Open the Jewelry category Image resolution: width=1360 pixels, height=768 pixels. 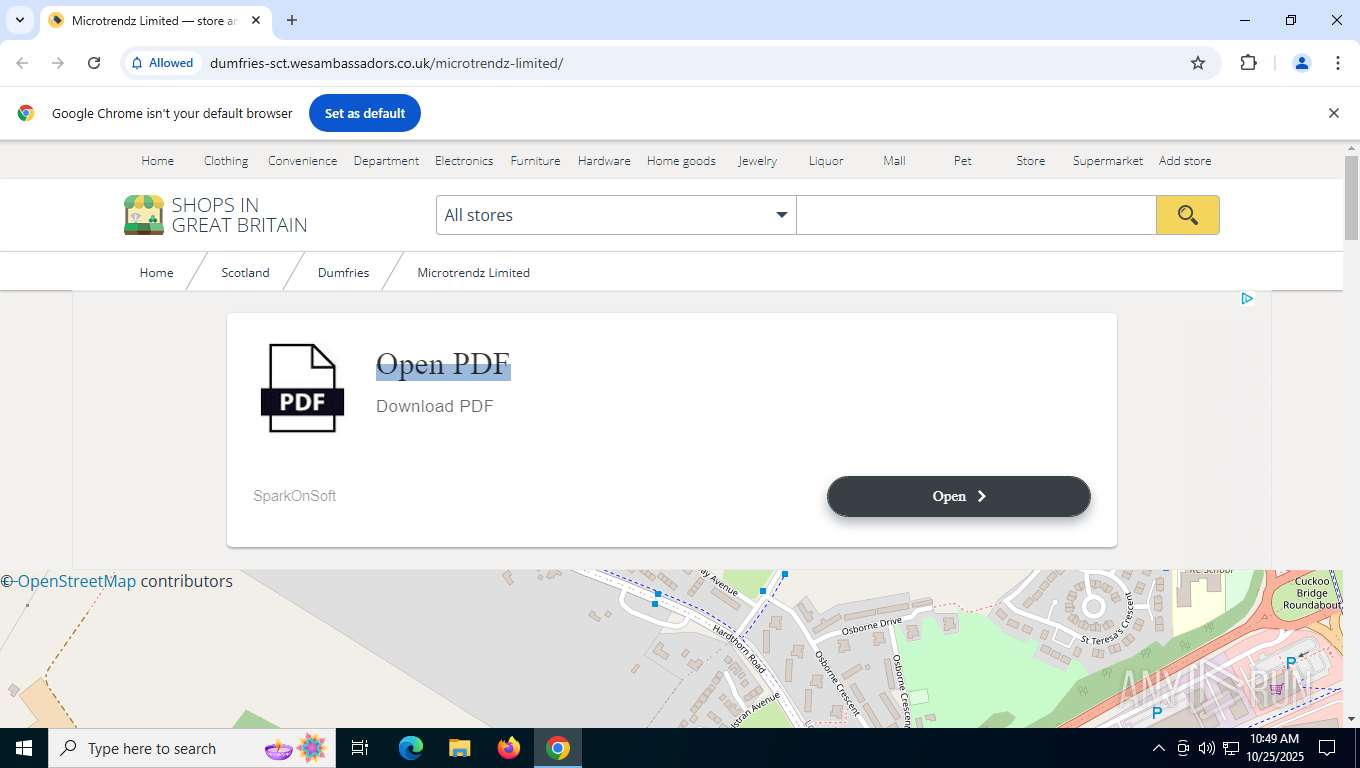tap(757, 161)
